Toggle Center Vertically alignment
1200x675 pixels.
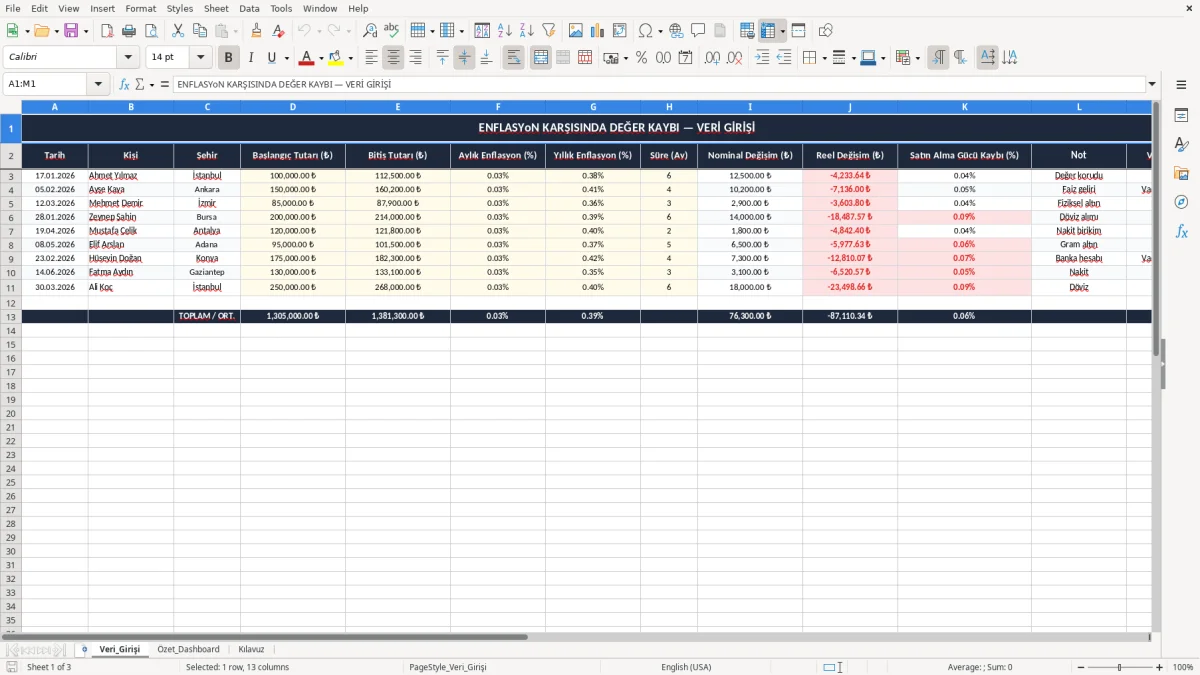464,58
